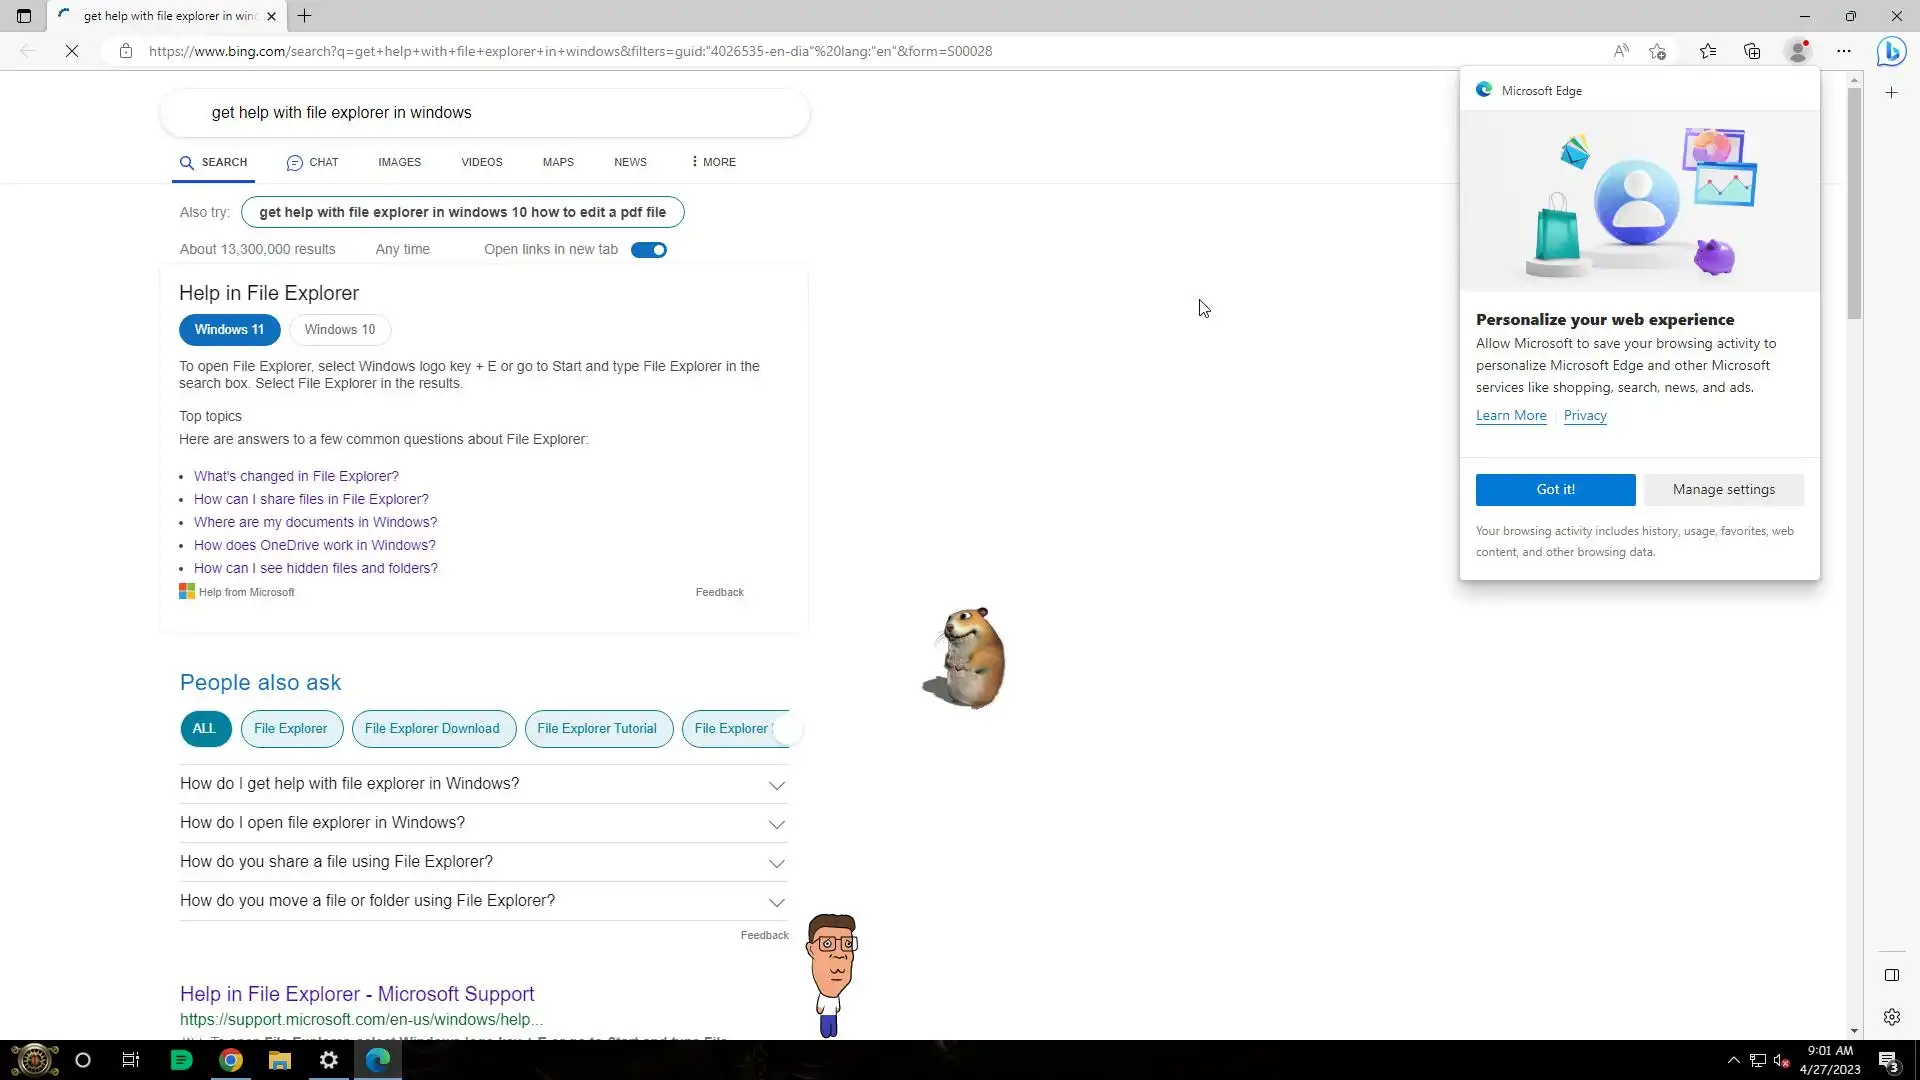This screenshot has width=1920, height=1080.
Task: Open sidebar settings gear icon
Action: pos(1891,1017)
